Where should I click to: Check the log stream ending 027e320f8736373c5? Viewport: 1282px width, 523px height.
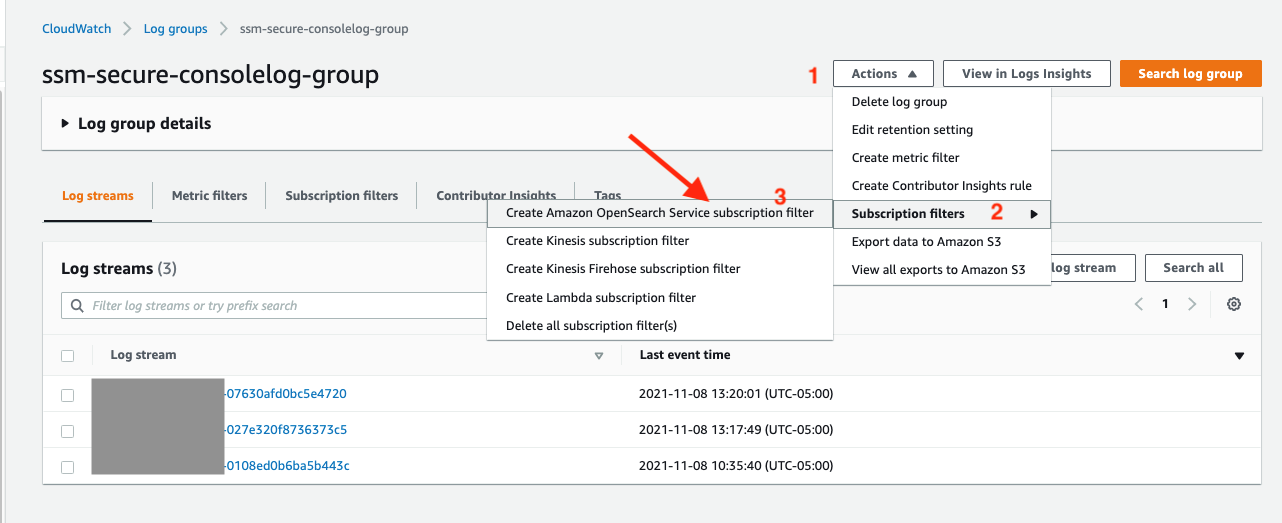point(67,431)
